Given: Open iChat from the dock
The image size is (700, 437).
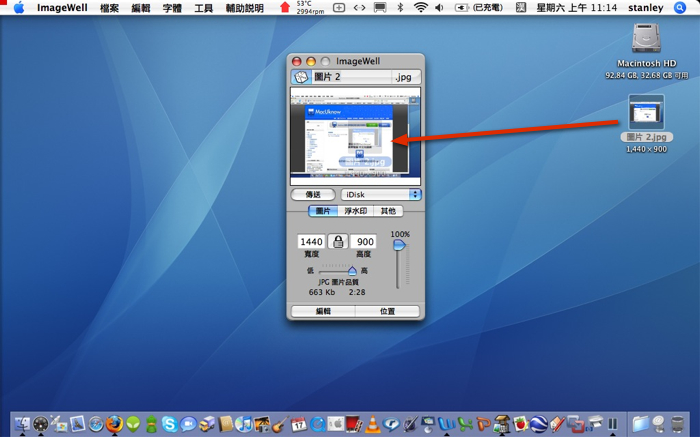Looking at the screenshot, I should coord(188,423).
